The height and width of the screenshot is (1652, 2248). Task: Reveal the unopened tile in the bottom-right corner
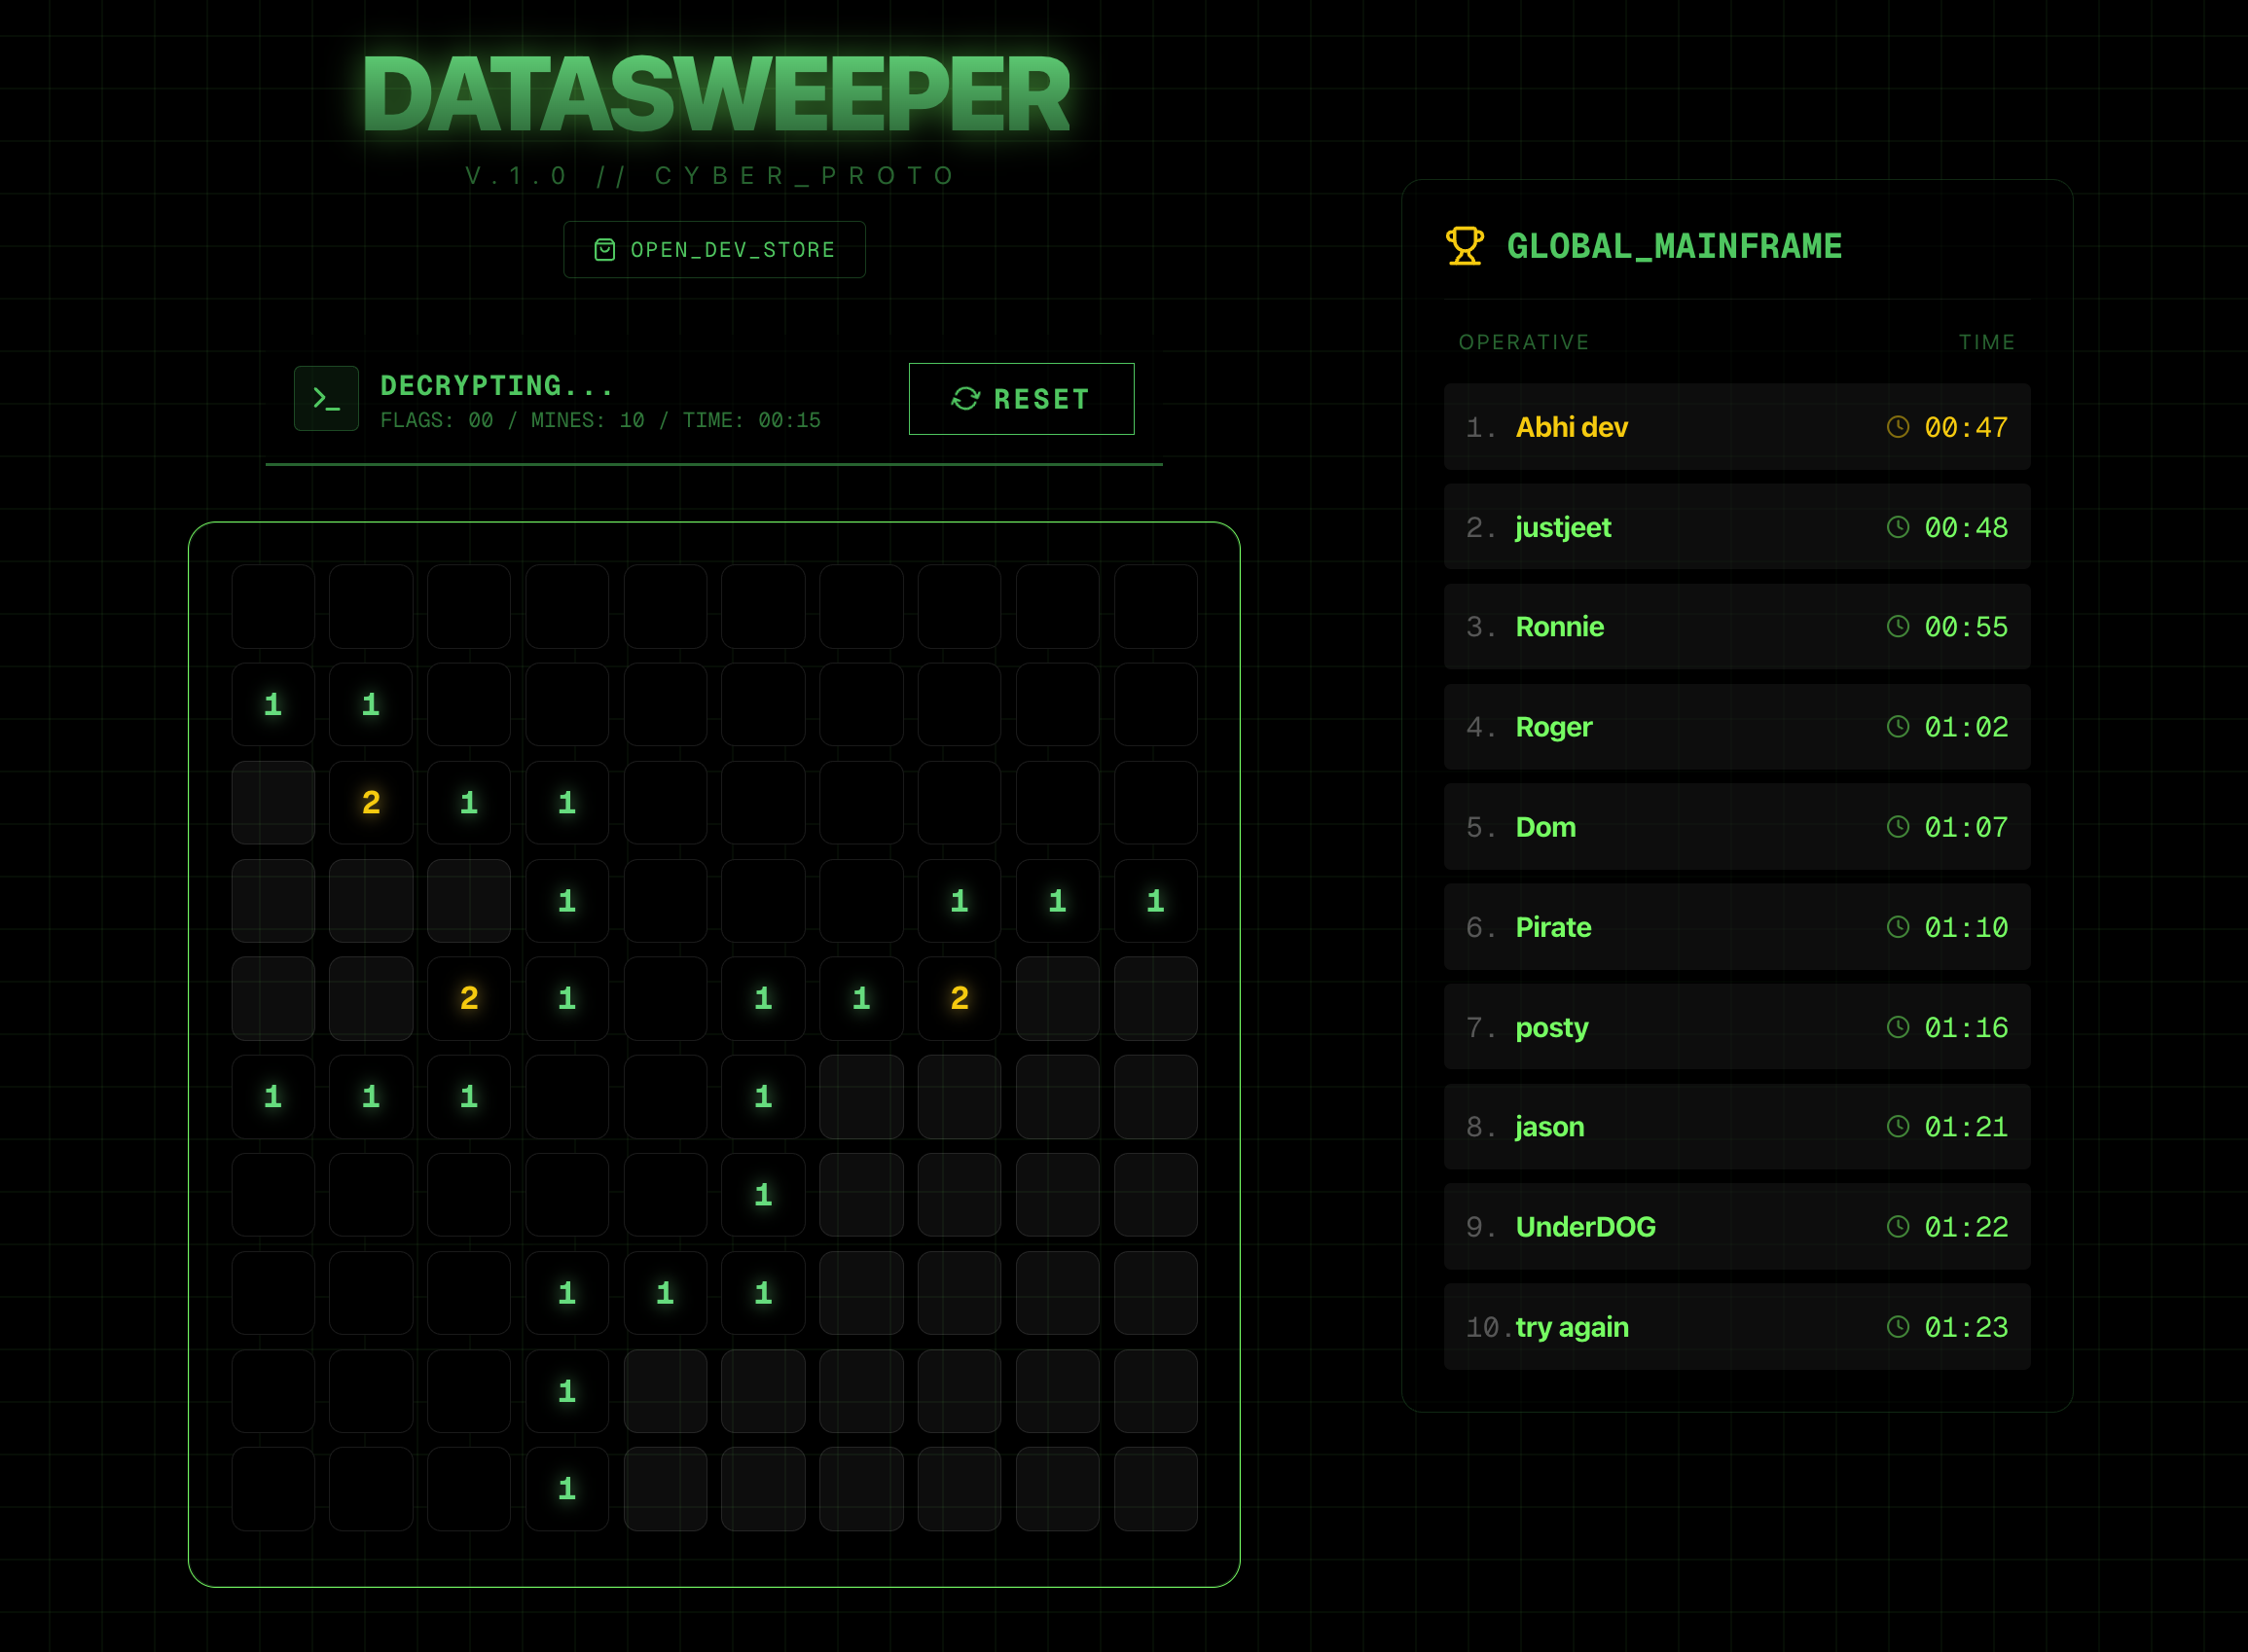1155,1488
